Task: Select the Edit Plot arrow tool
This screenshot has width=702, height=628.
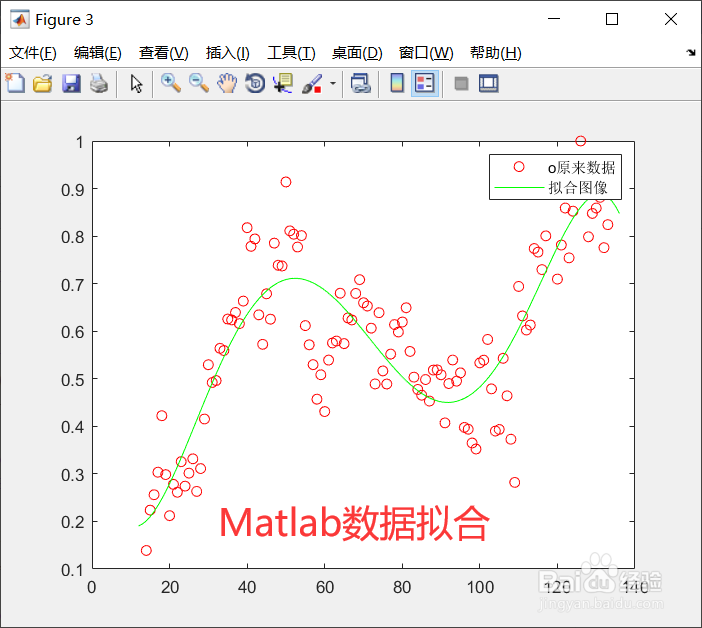Action: point(136,83)
